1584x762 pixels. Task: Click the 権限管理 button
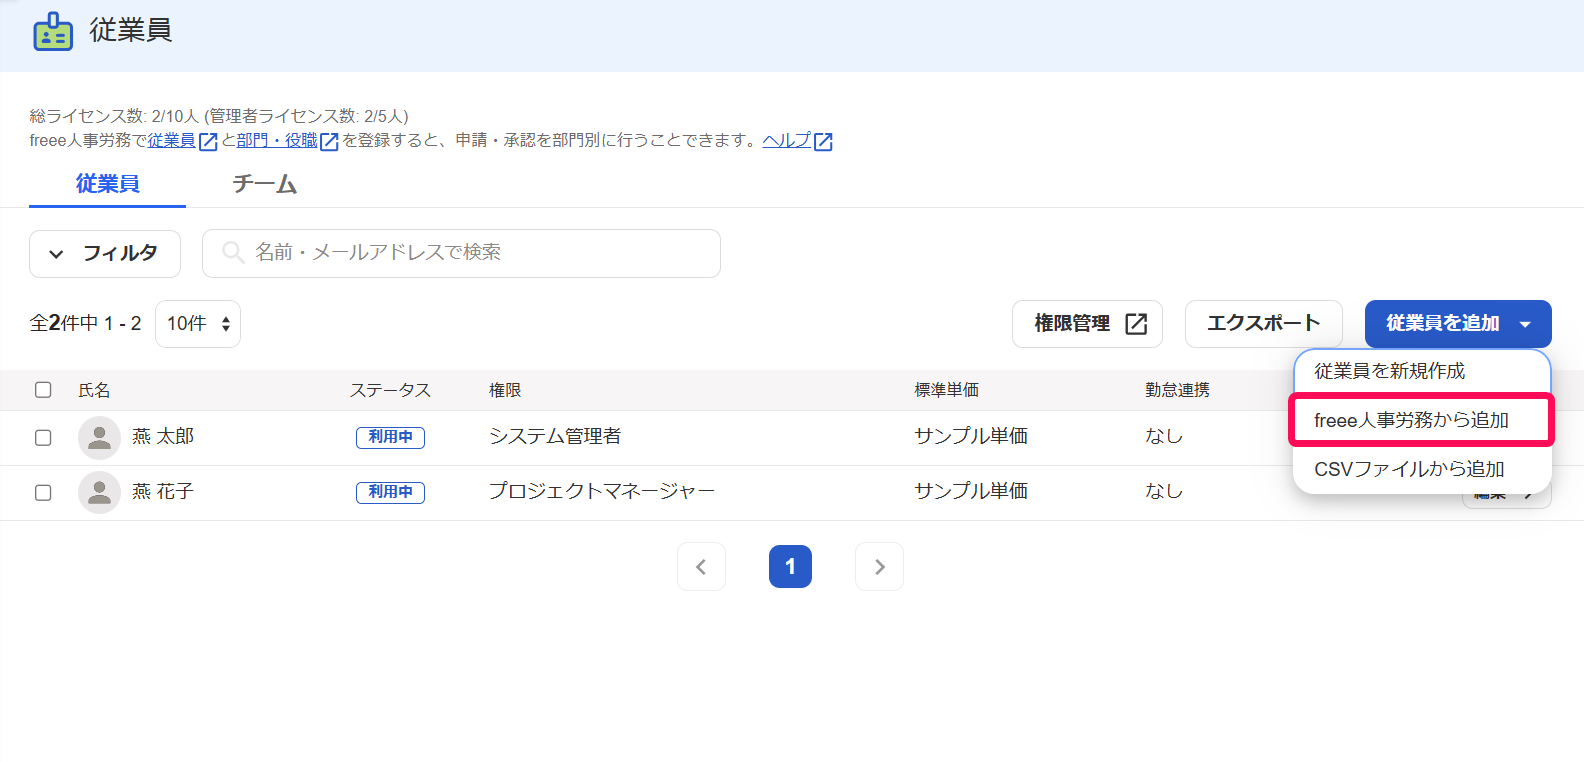pos(1087,324)
